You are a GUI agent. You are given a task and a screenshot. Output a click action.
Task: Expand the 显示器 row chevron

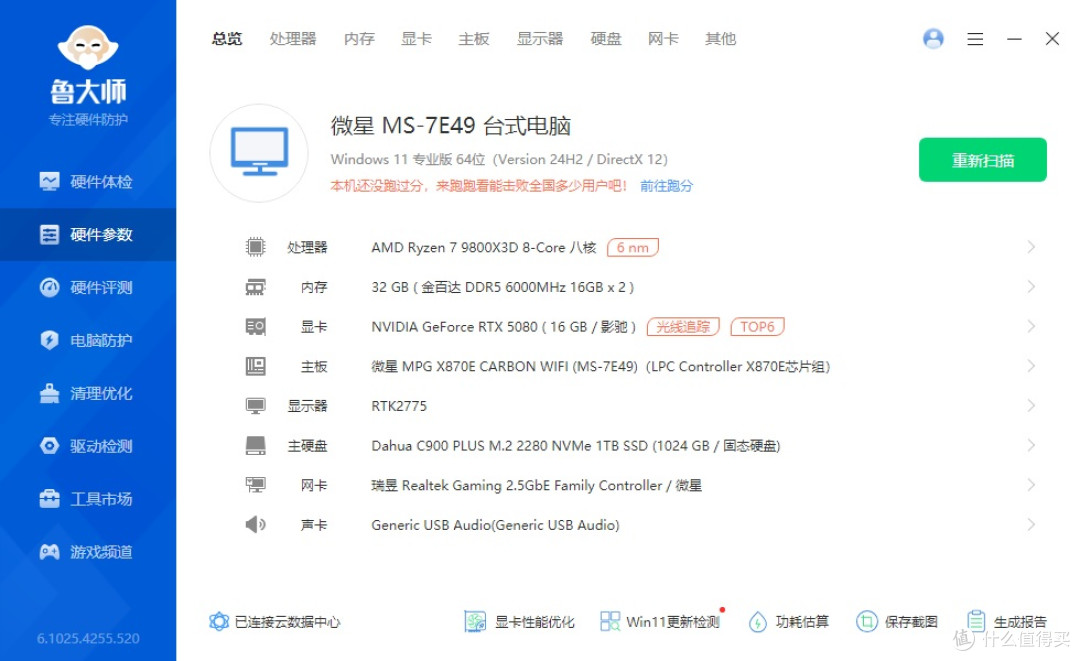(1031, 406)
